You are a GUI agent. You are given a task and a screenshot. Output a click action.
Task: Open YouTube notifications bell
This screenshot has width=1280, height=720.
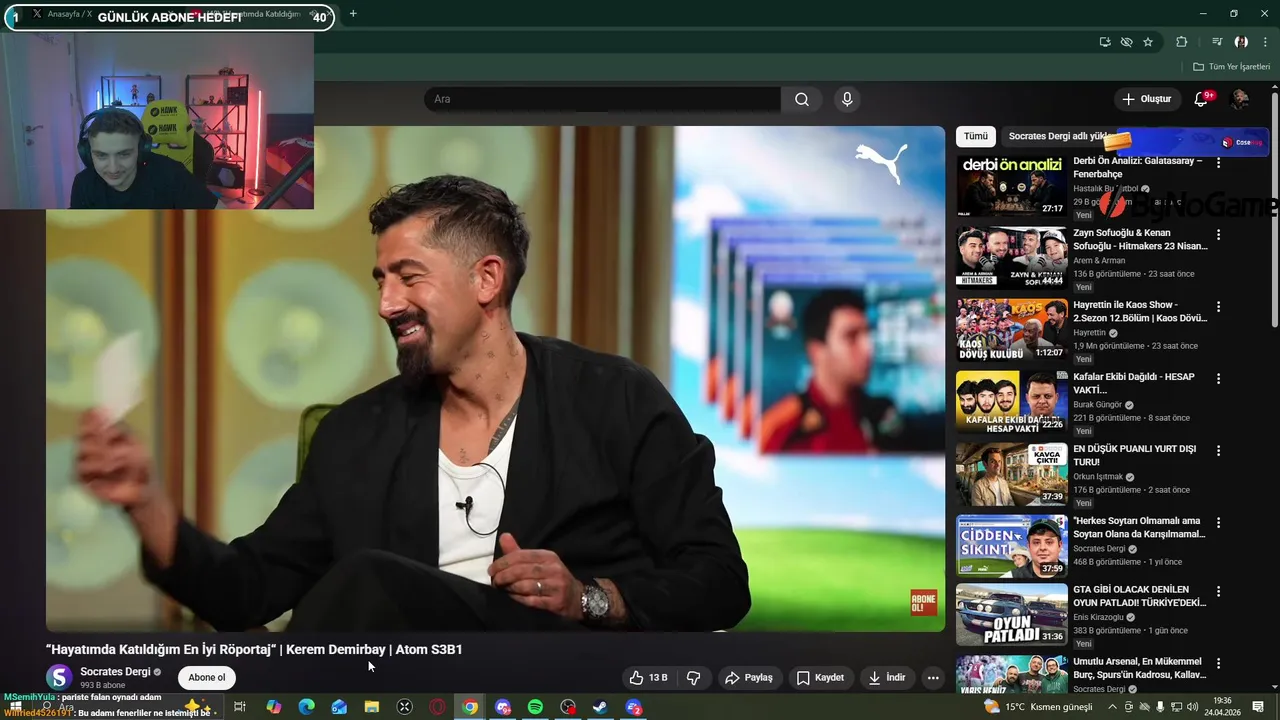click(x=1202, y=99)
